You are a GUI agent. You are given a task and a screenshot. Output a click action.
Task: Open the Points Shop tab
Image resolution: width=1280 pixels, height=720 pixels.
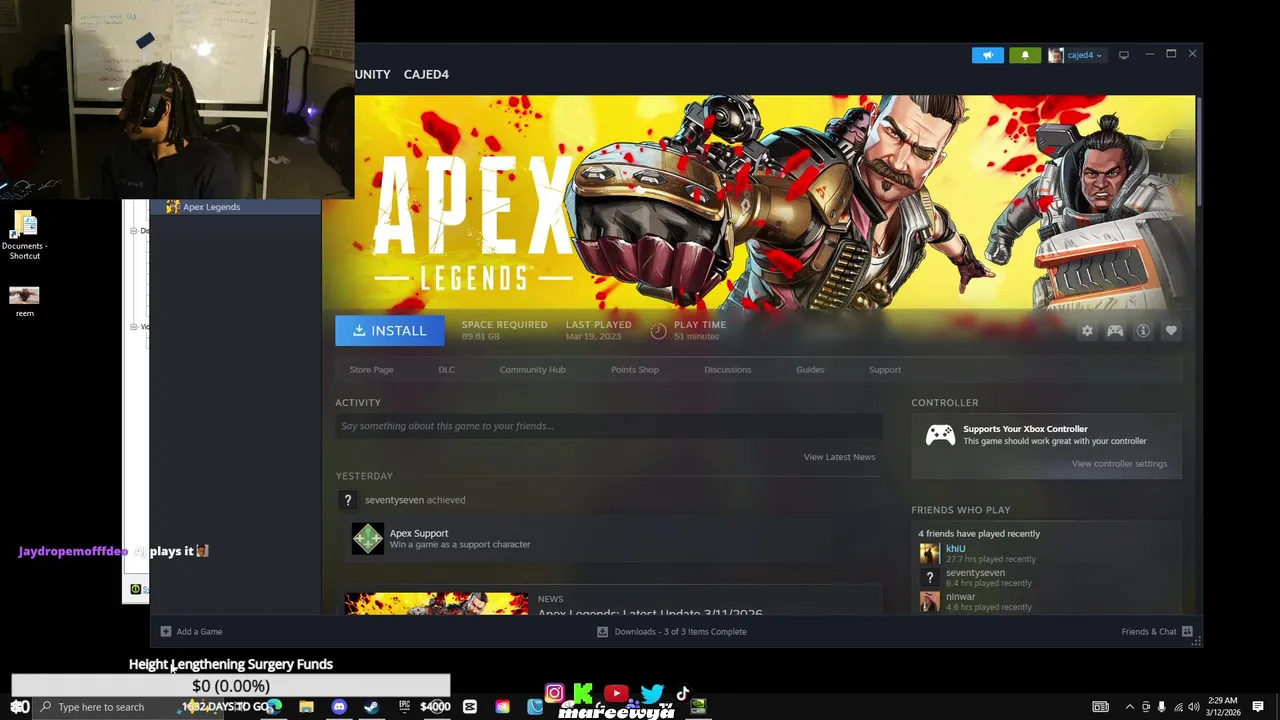coord(635,370)
